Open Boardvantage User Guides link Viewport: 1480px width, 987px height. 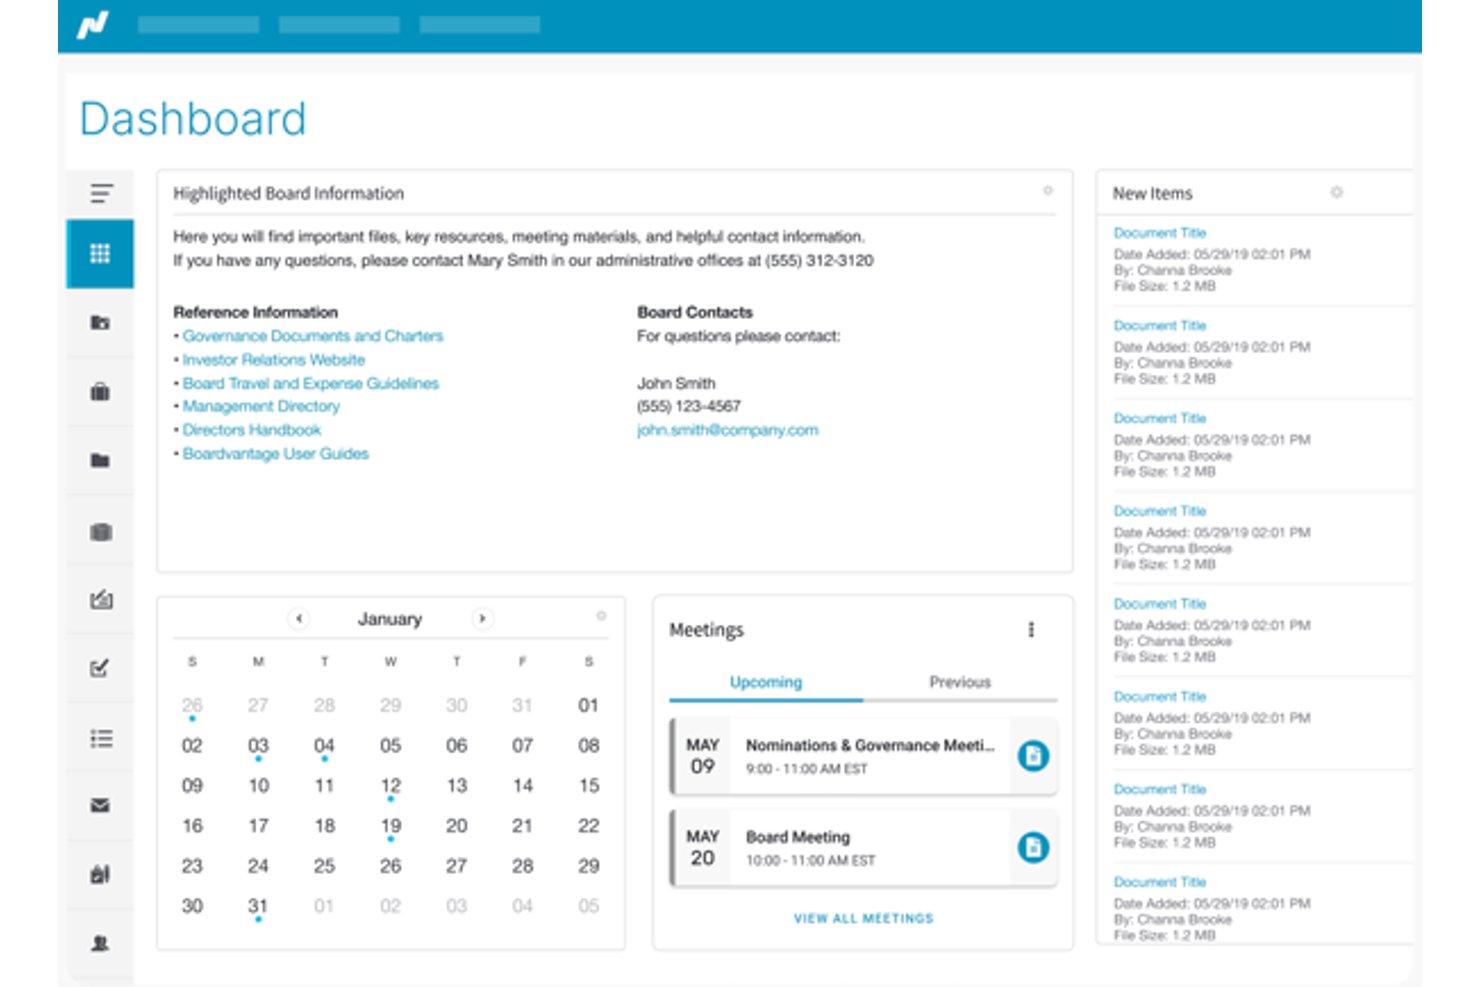276,454
